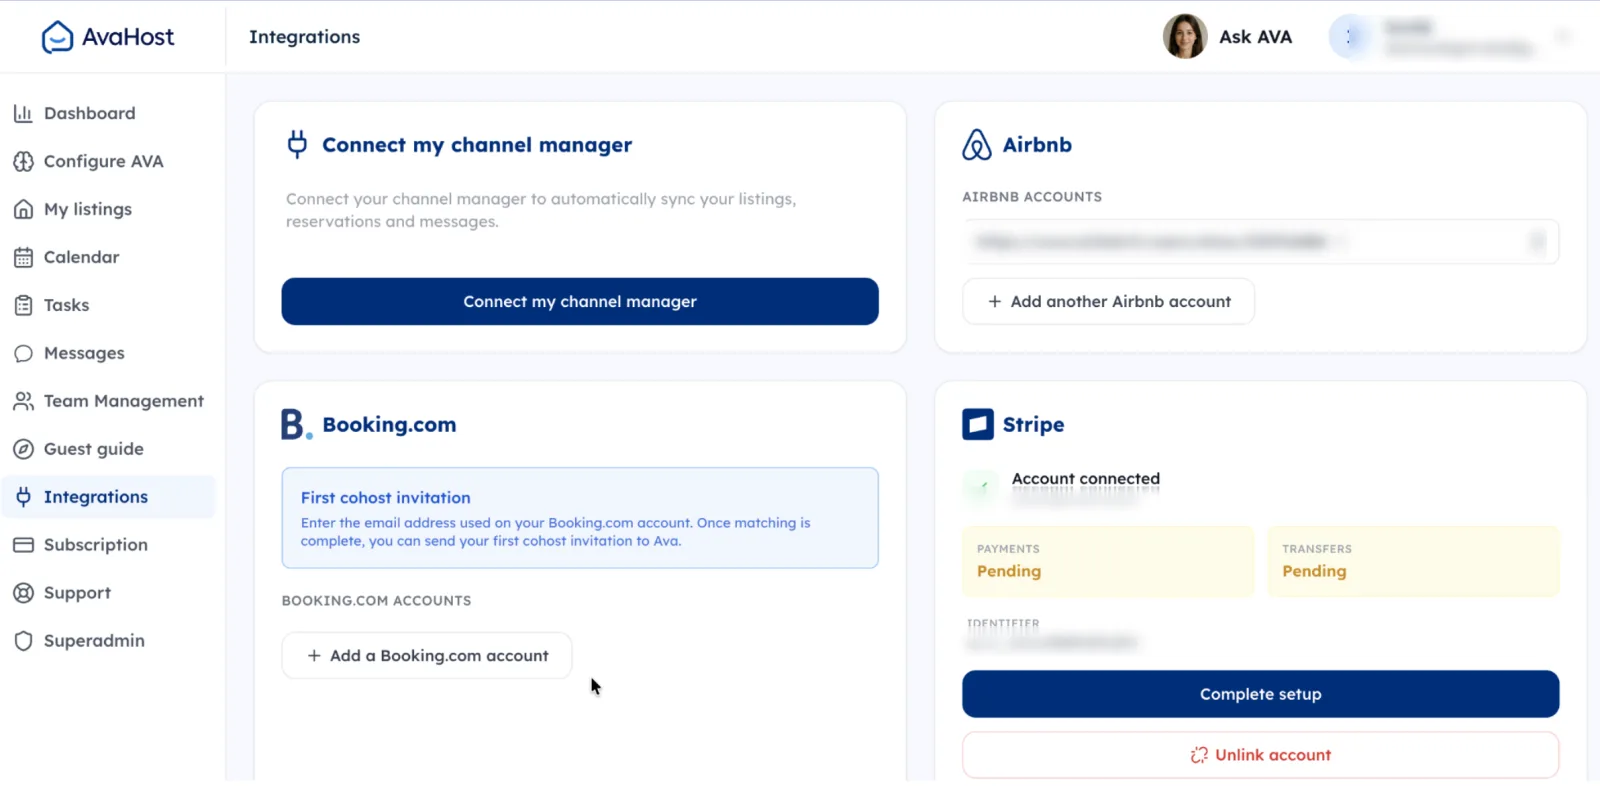
Task: Click the "First cohost invitation" notice title
Action: [385, 497]
